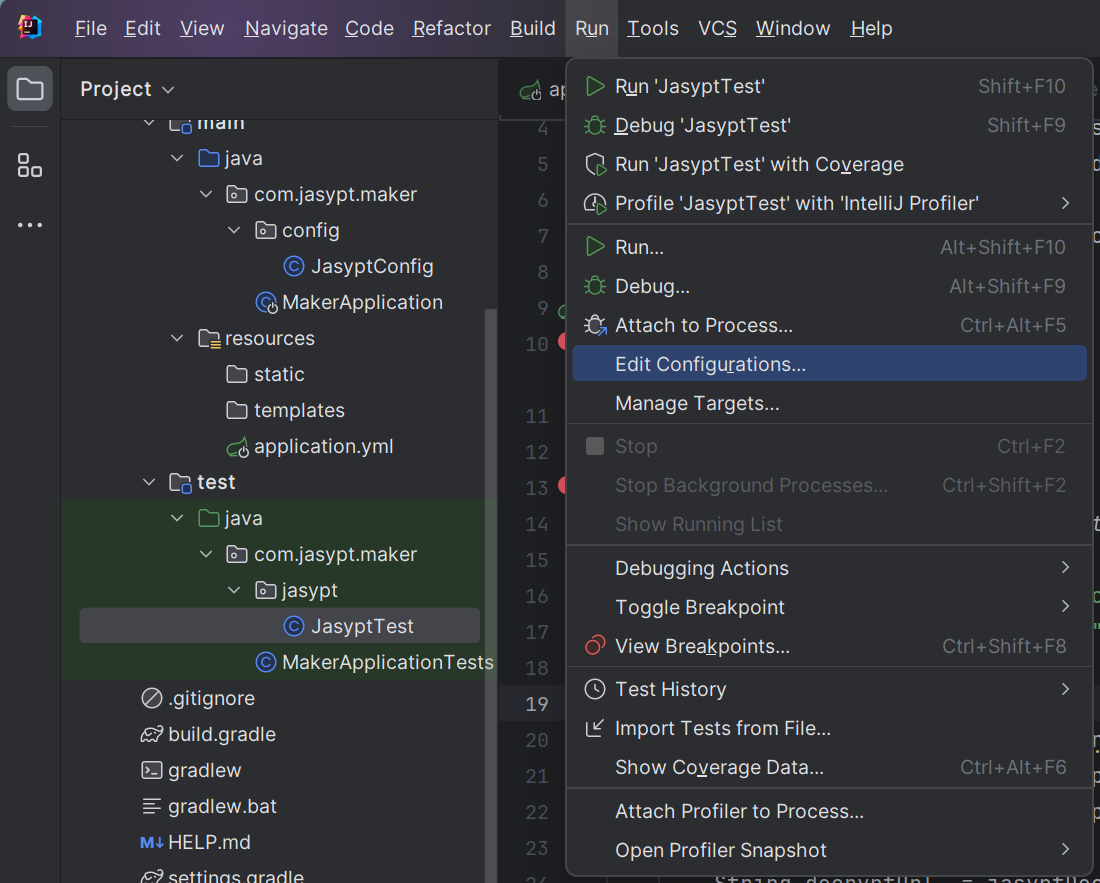Image resolution: width=1100 pixels, height=883 pixels.
Task: Expand the Debugging Actions submenu arrow
Action: click(x=1065, y=567)
